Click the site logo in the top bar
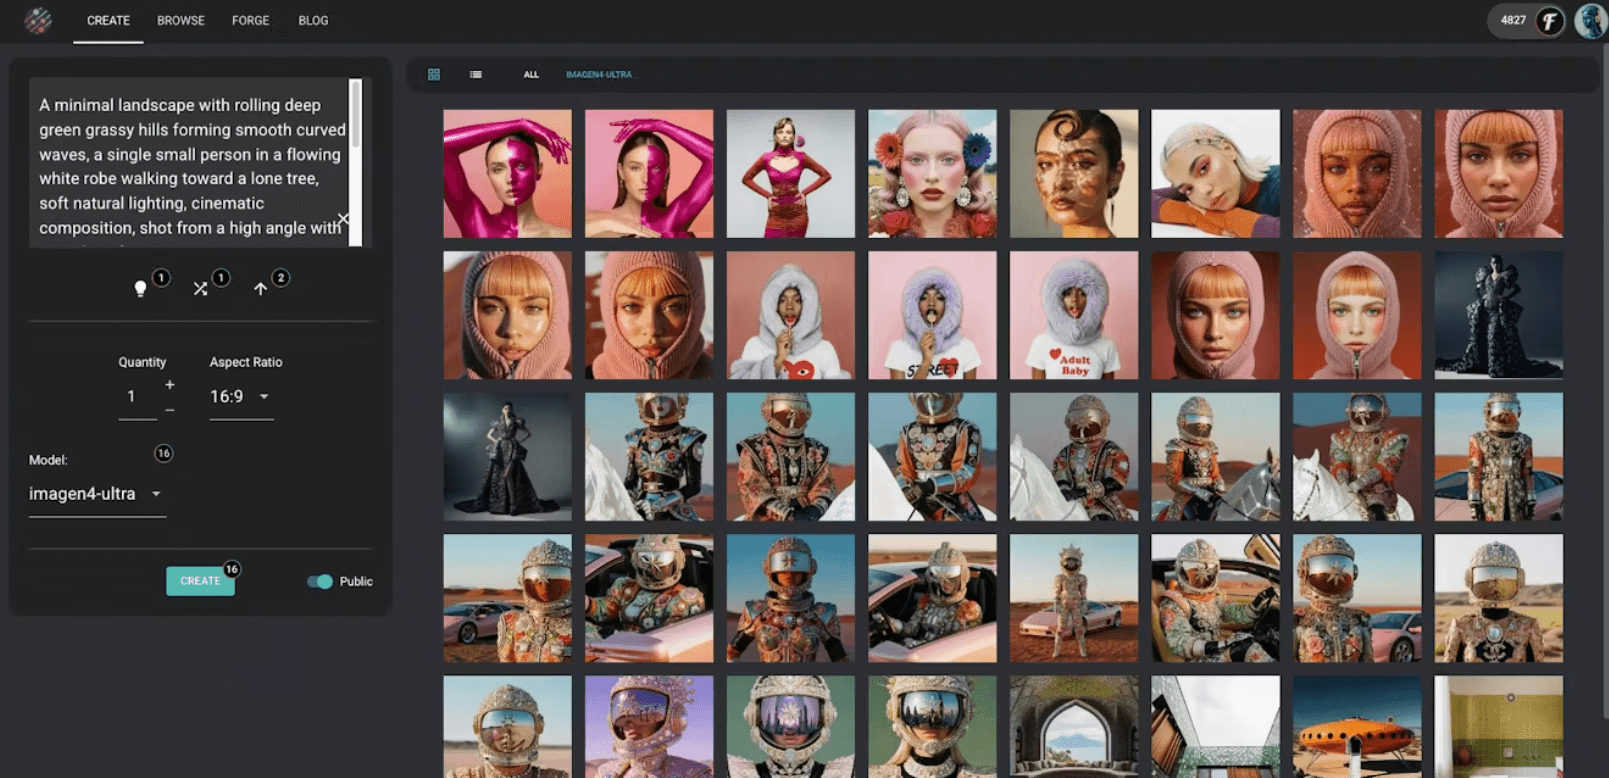Image resolution: width=1609 pixels, height=778 pixels. tap(38, 21)
